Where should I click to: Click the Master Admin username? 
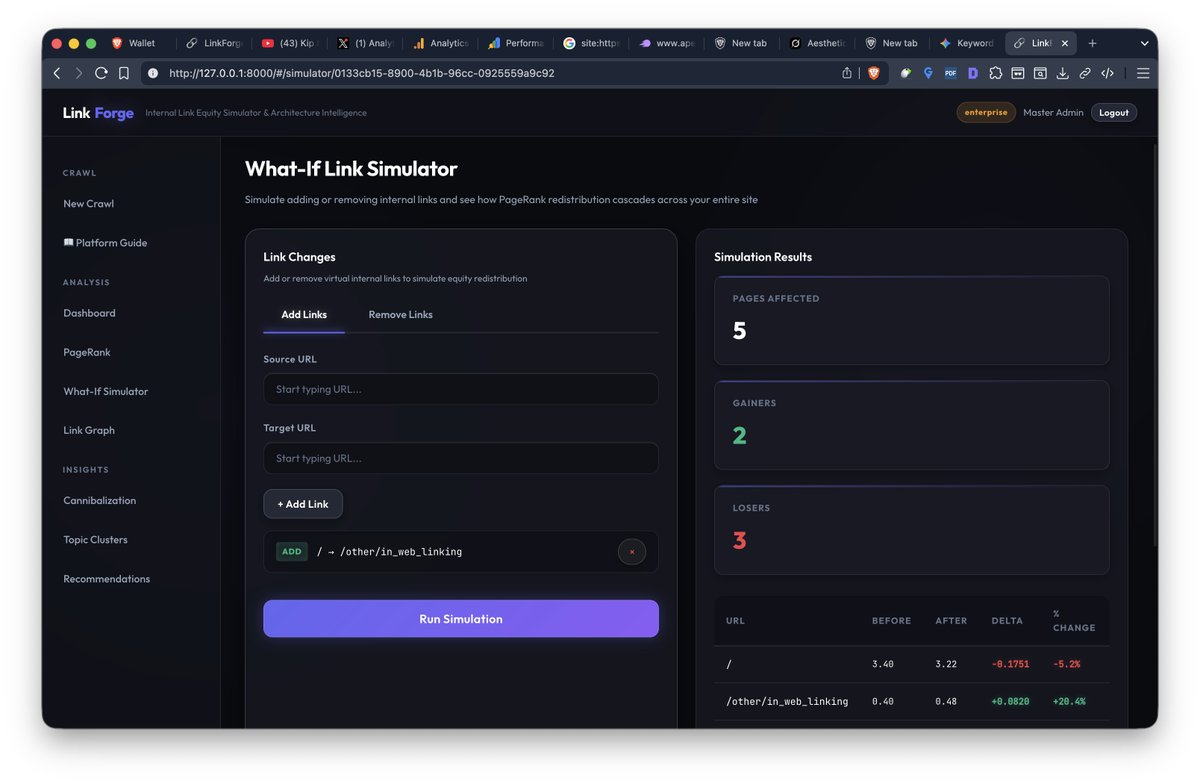tap(1053, 113)
